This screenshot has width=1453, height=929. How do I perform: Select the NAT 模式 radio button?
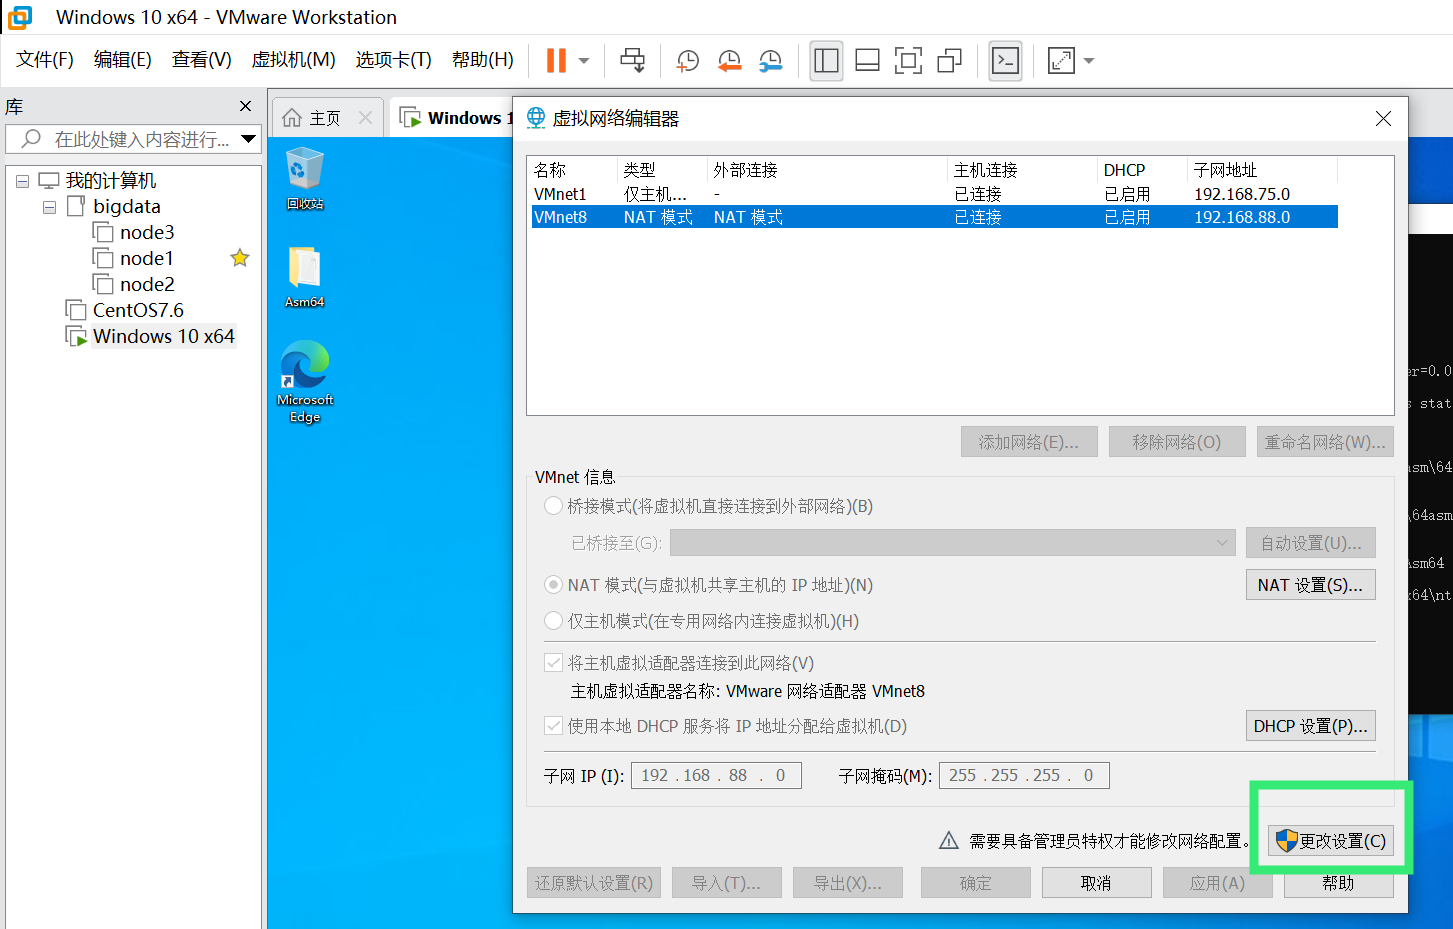point(553,585)
